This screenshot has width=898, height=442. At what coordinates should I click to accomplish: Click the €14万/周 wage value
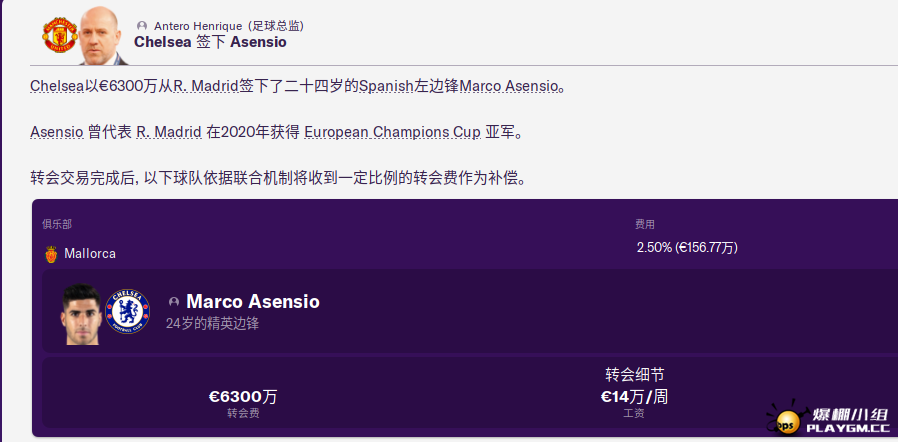point(634,397)
